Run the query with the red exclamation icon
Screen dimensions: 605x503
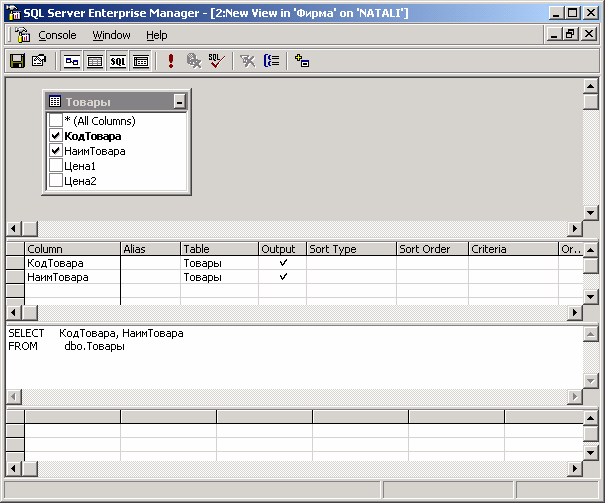point(171,61)
